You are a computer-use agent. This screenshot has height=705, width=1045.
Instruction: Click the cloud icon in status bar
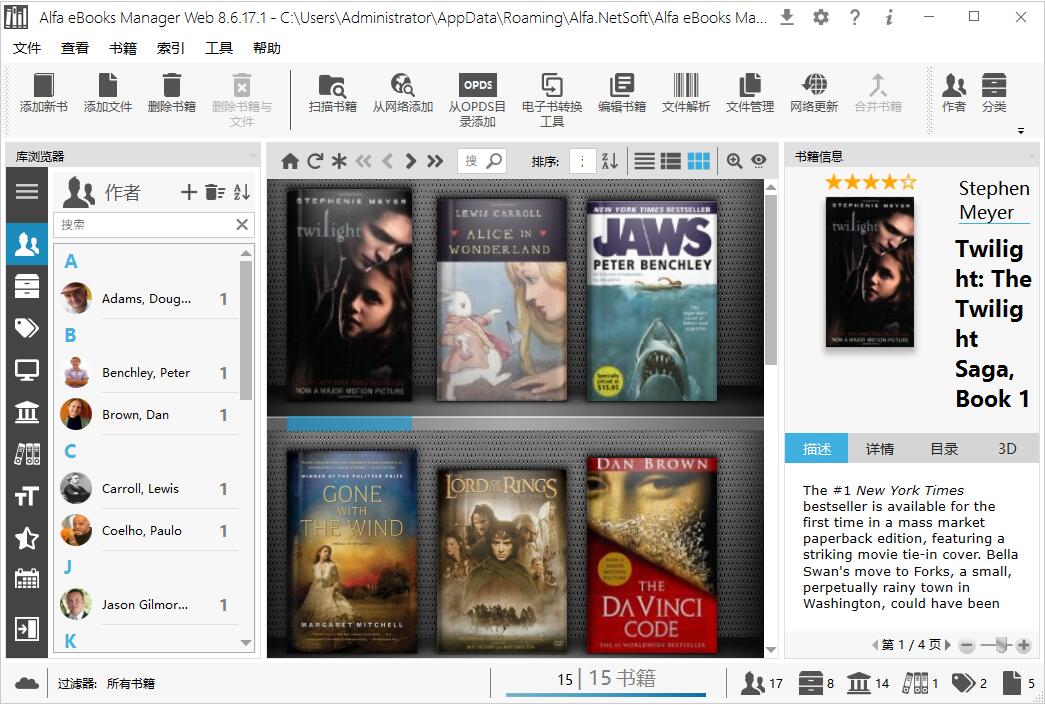(27, 683)
